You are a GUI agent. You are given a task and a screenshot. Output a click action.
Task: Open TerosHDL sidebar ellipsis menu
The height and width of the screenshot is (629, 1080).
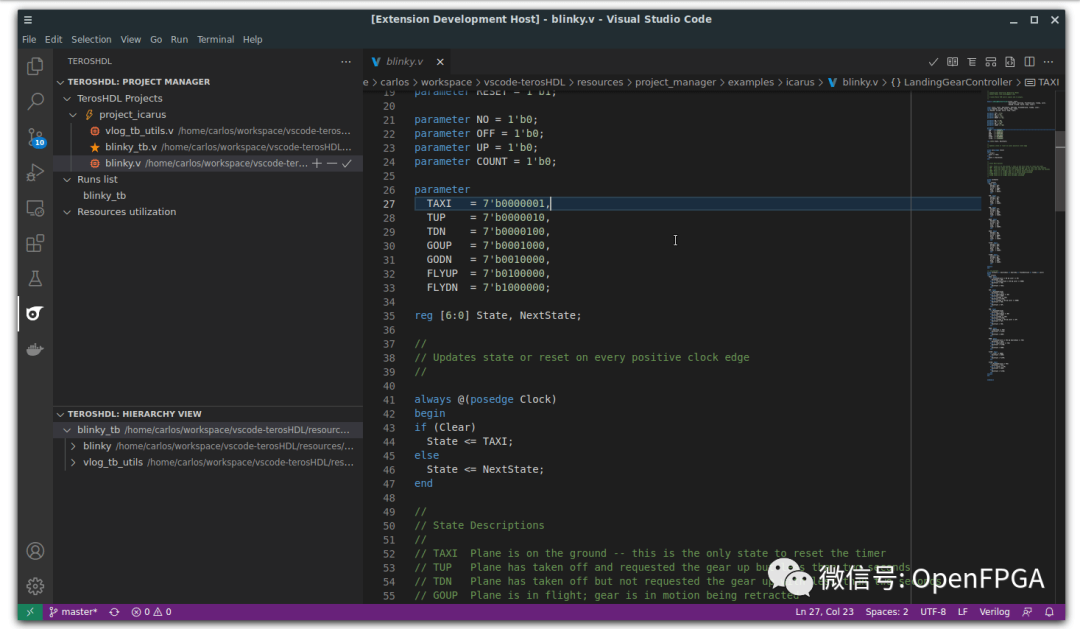click(x=346, y=61)
